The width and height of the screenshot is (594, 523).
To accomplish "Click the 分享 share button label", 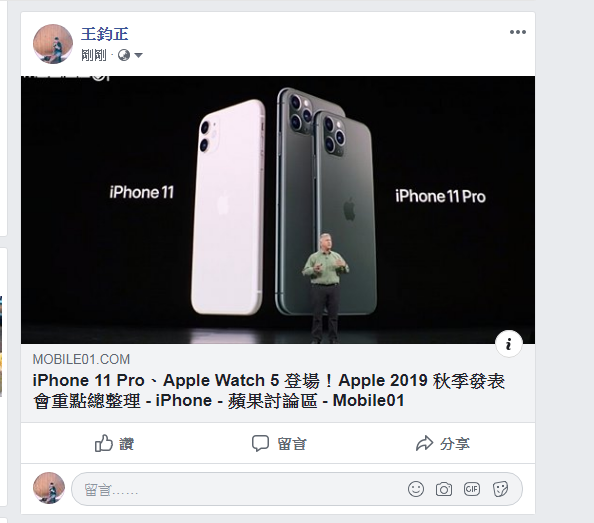I will (455, 444).
